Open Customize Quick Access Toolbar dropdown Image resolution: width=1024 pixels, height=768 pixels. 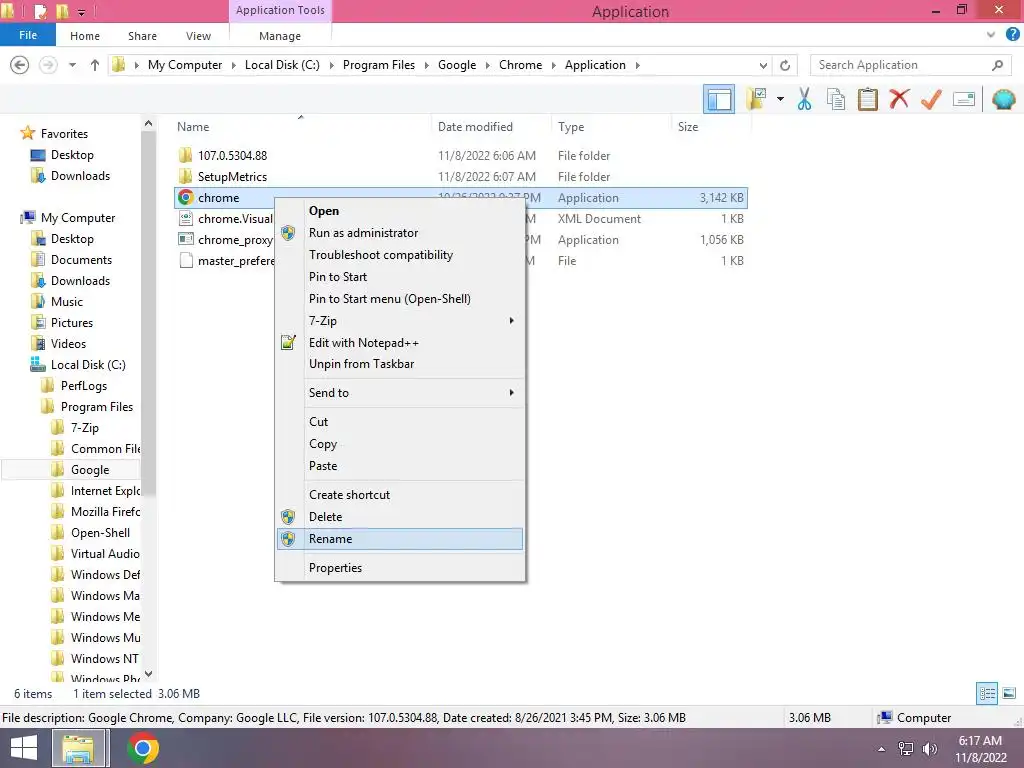(x=81, y=12)
